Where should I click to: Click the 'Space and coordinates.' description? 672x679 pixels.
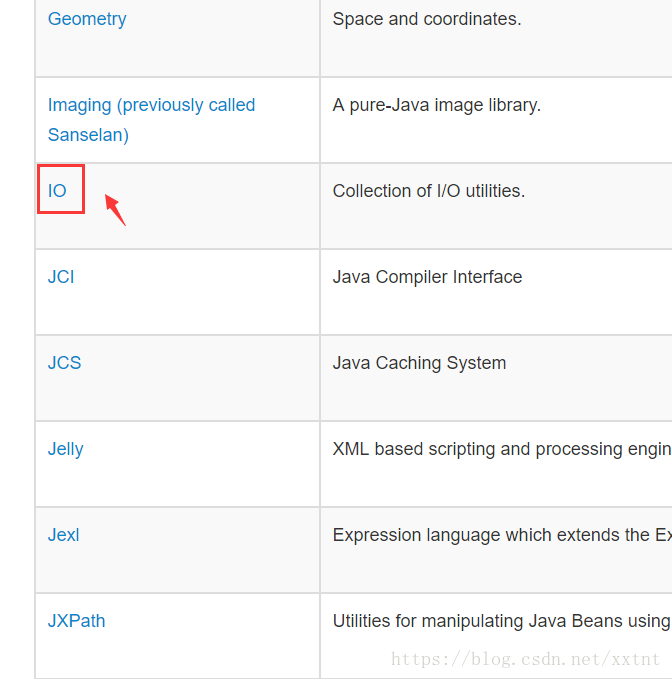[427, 19]
